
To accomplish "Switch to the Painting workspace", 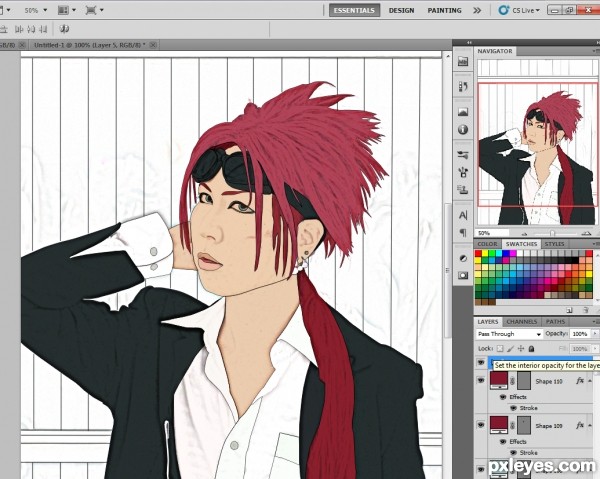I will [444, 10].
